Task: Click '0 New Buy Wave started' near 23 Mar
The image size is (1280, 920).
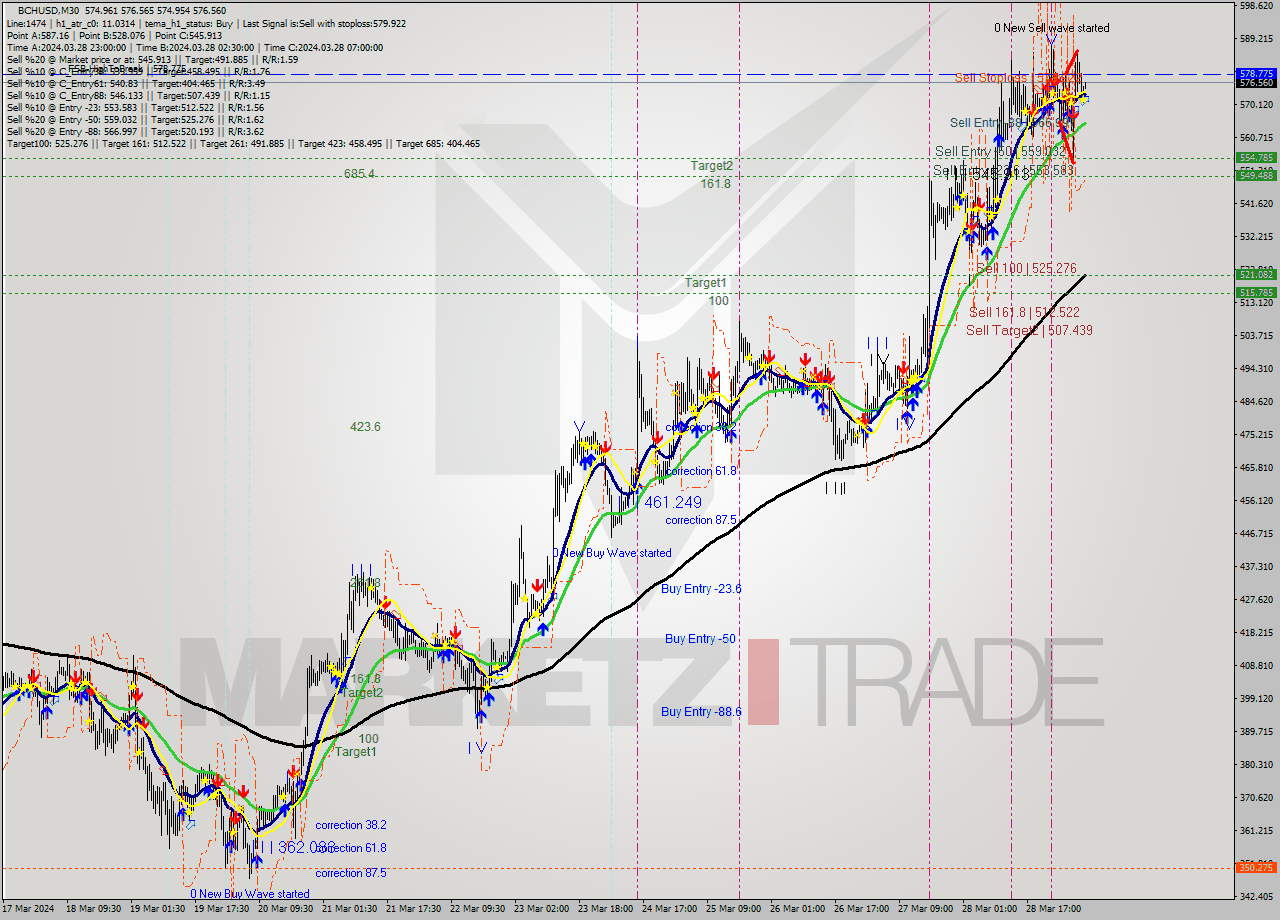Action: click(x=612, y=553)
